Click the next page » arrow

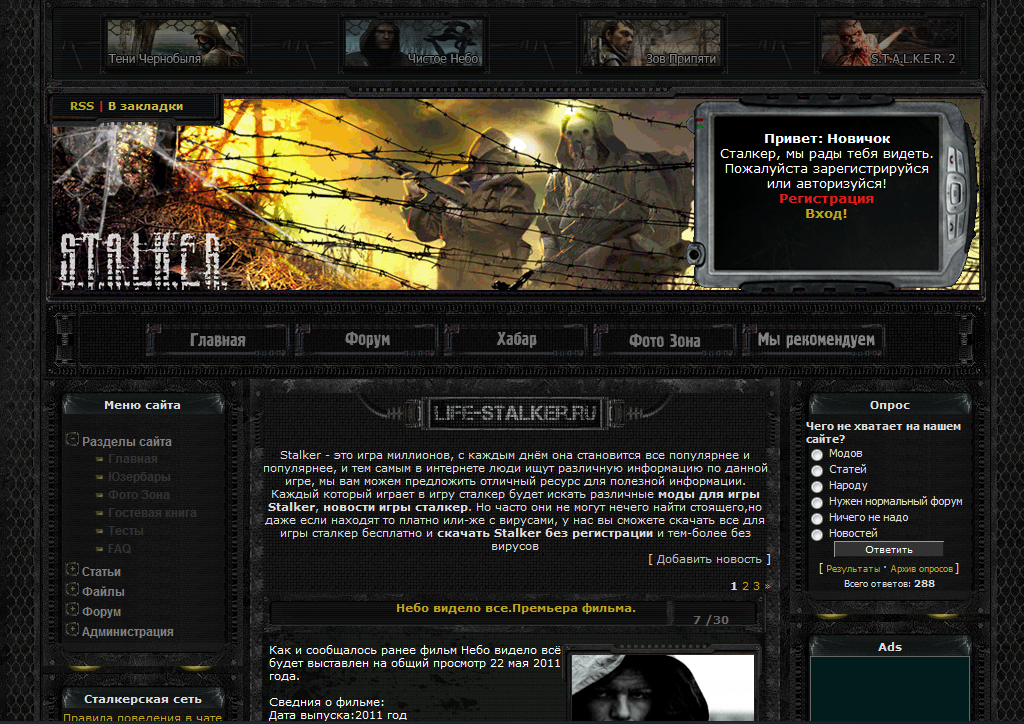click(767, 586)
